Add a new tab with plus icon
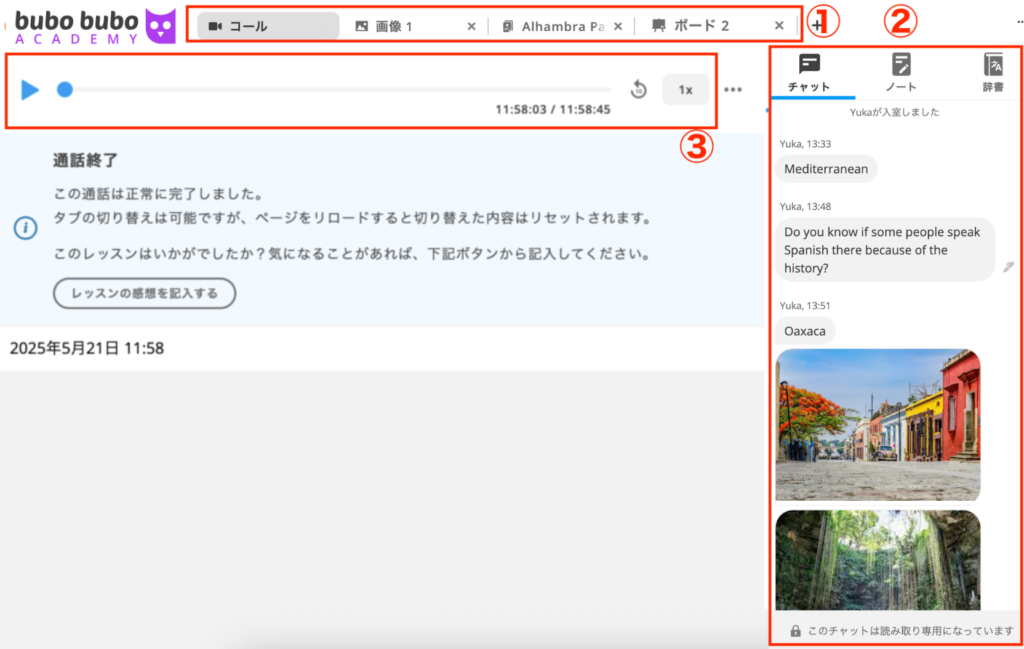The height and width of the screenshot is (649, 1024). click(x=818, y=26)
